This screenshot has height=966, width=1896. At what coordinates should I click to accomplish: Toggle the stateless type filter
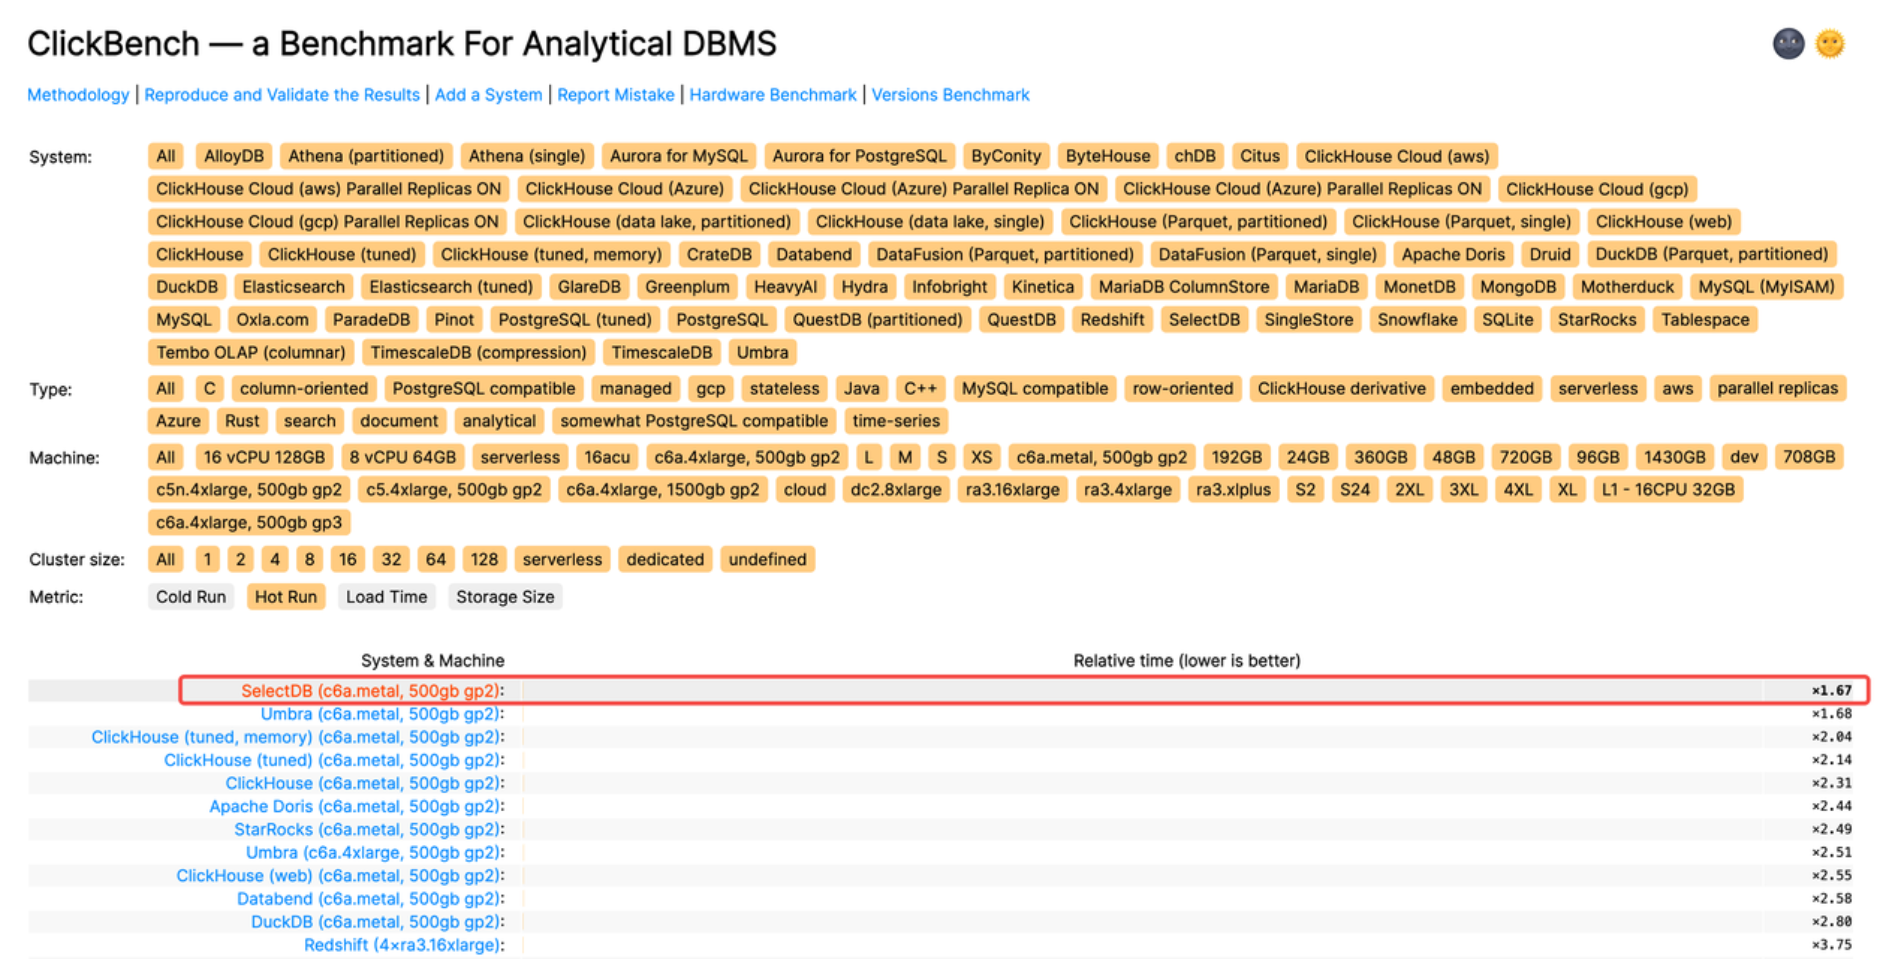coord(785,389)
